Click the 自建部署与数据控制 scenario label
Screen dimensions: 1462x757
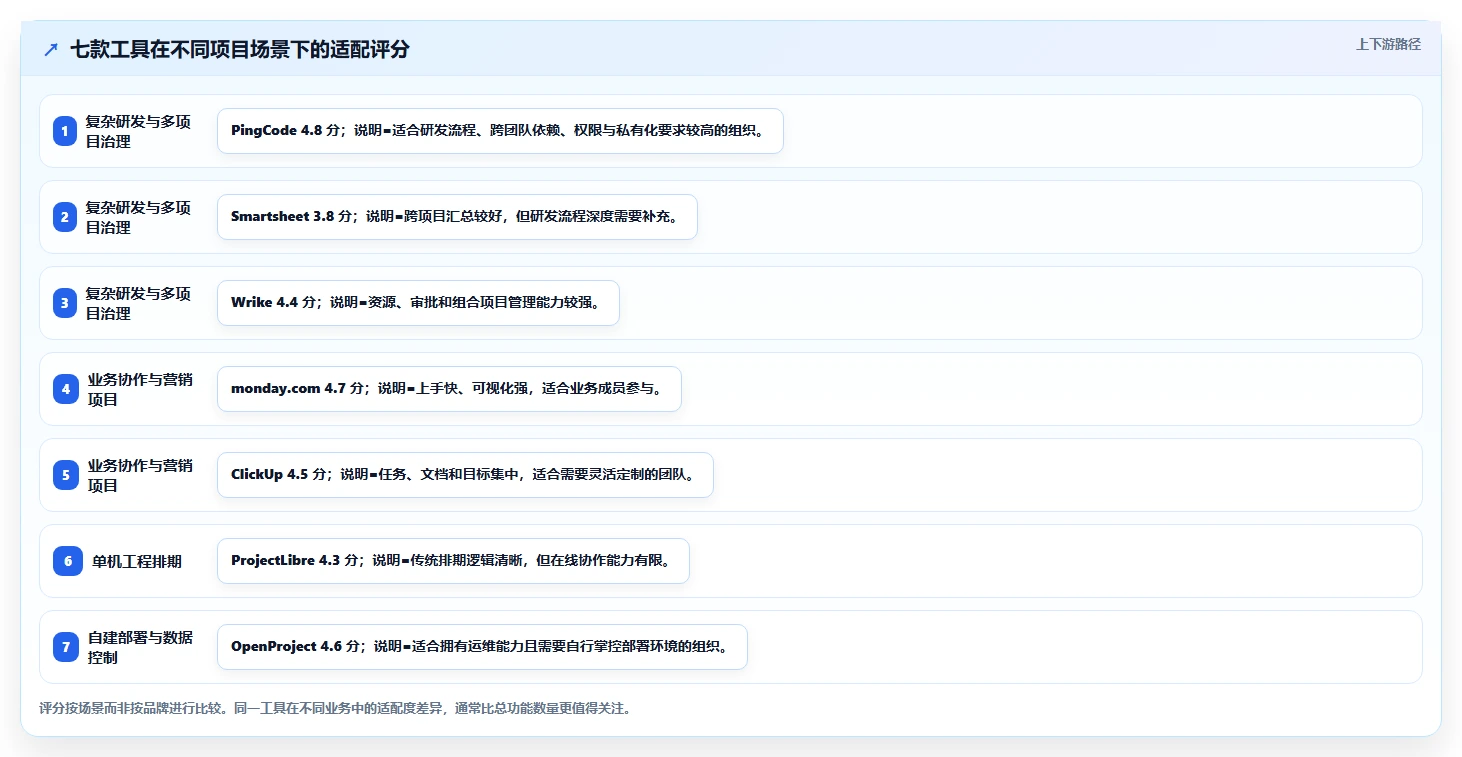[140, 647]
